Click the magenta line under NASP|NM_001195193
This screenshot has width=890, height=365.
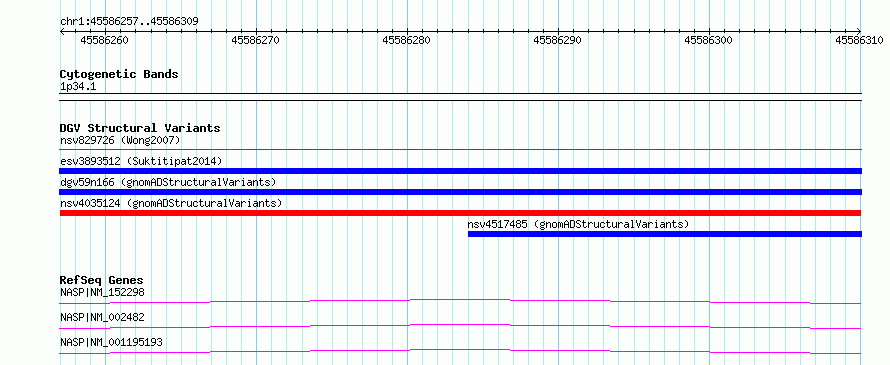460,351
